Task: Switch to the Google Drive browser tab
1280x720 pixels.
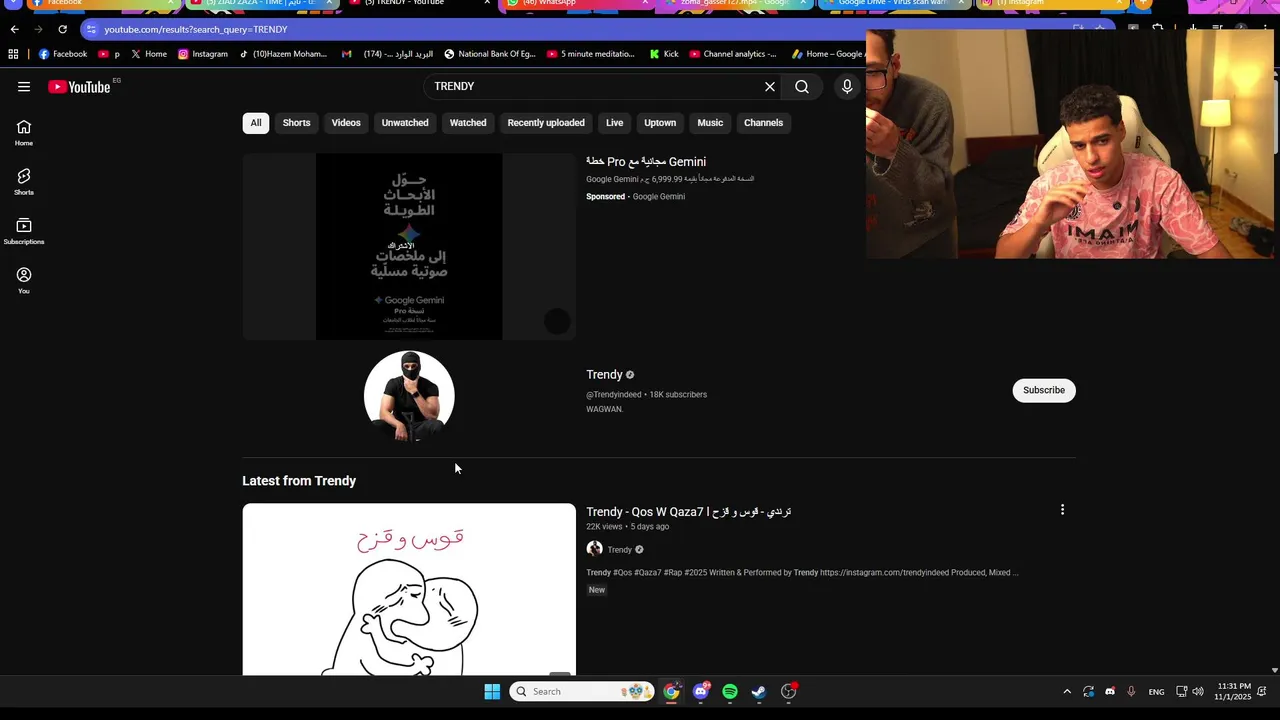Action: pyautogui.click(x=895, y=4)
